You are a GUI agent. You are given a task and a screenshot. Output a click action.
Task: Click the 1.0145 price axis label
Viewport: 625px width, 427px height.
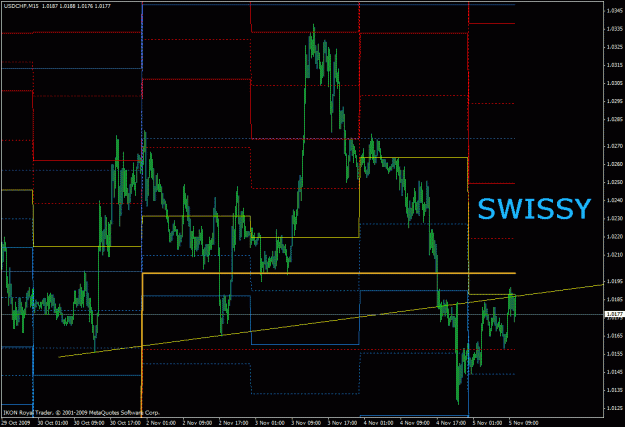pyautogui.click(x=615, y=372)
